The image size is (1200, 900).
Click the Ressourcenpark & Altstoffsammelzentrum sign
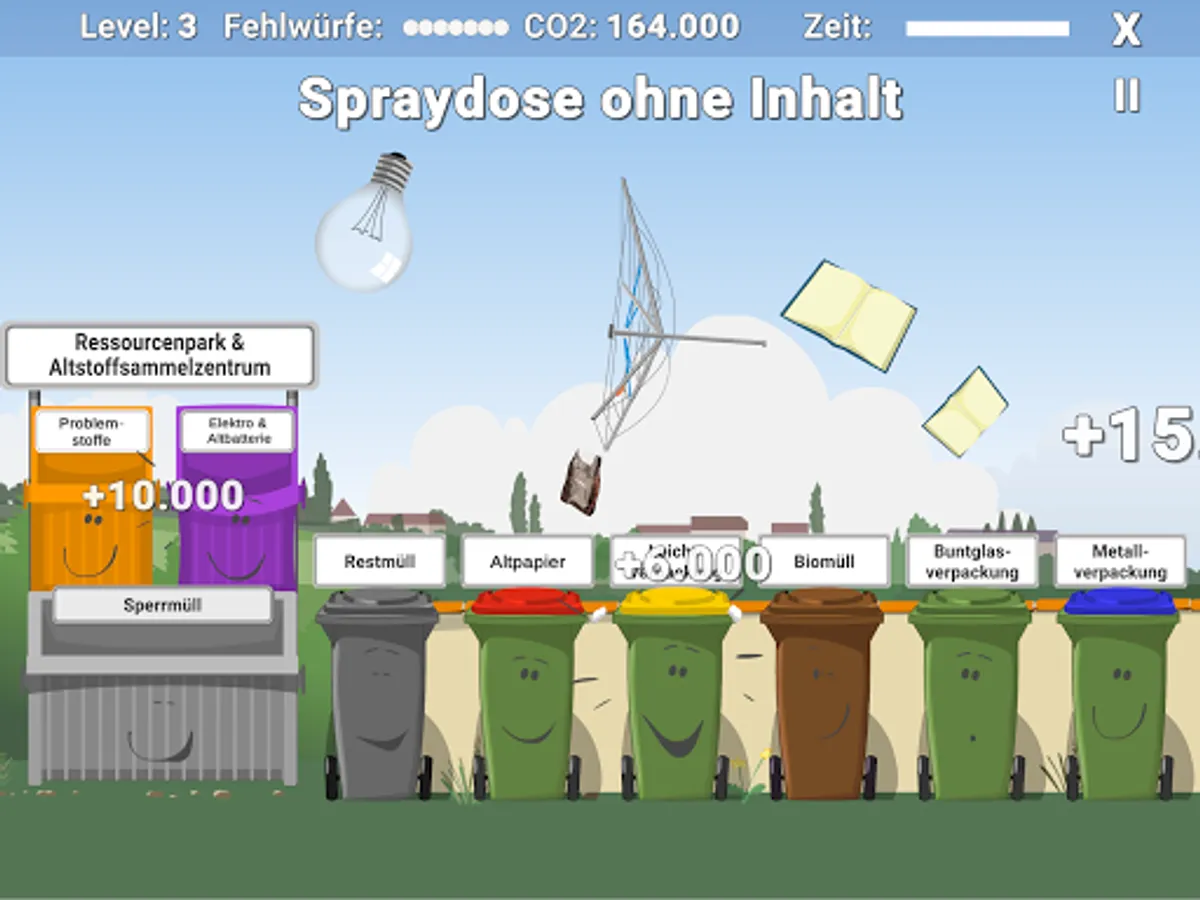click(160, 355)
